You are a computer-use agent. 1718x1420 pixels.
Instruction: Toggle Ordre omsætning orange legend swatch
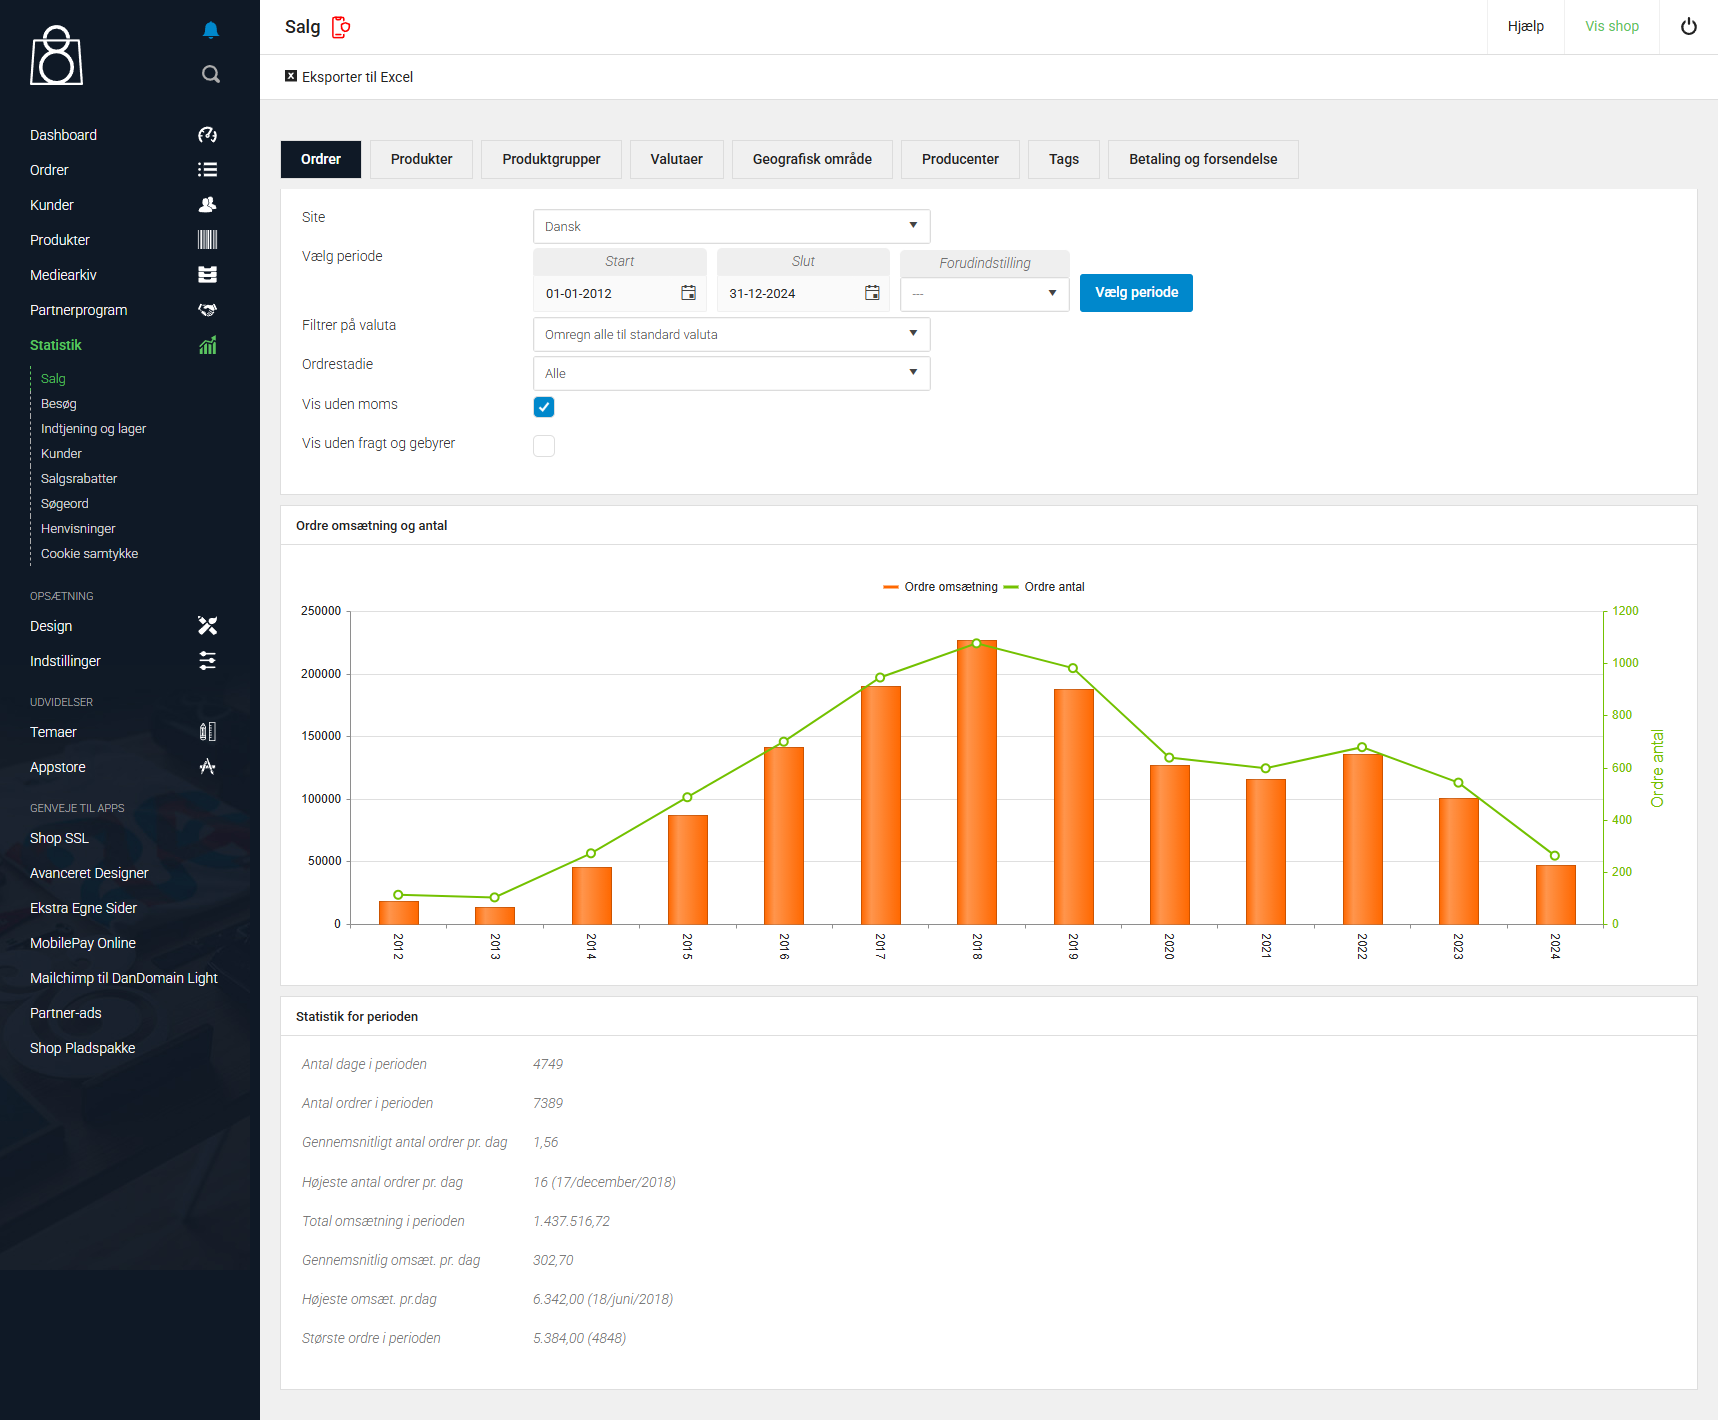(x=891, y=587)
